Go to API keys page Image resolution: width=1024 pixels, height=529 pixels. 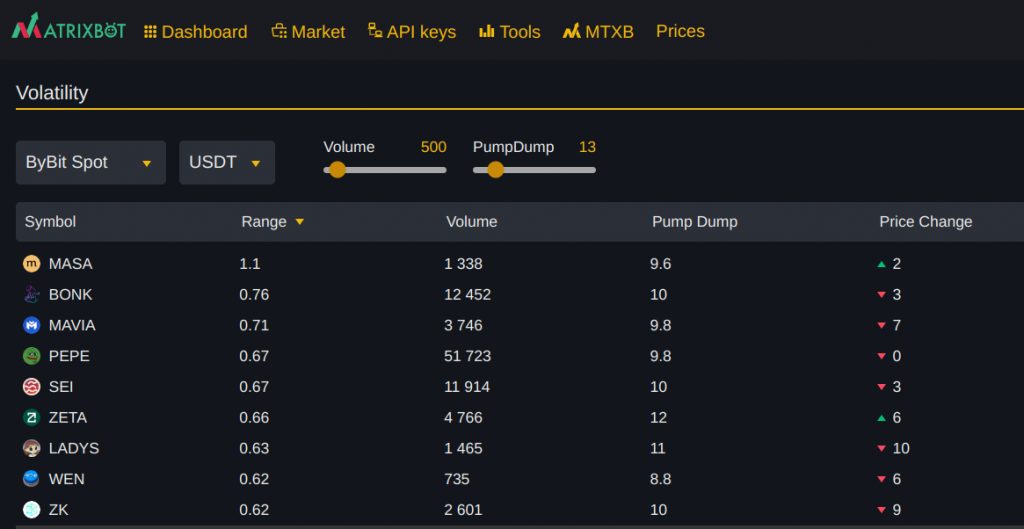tap(412, 31)
